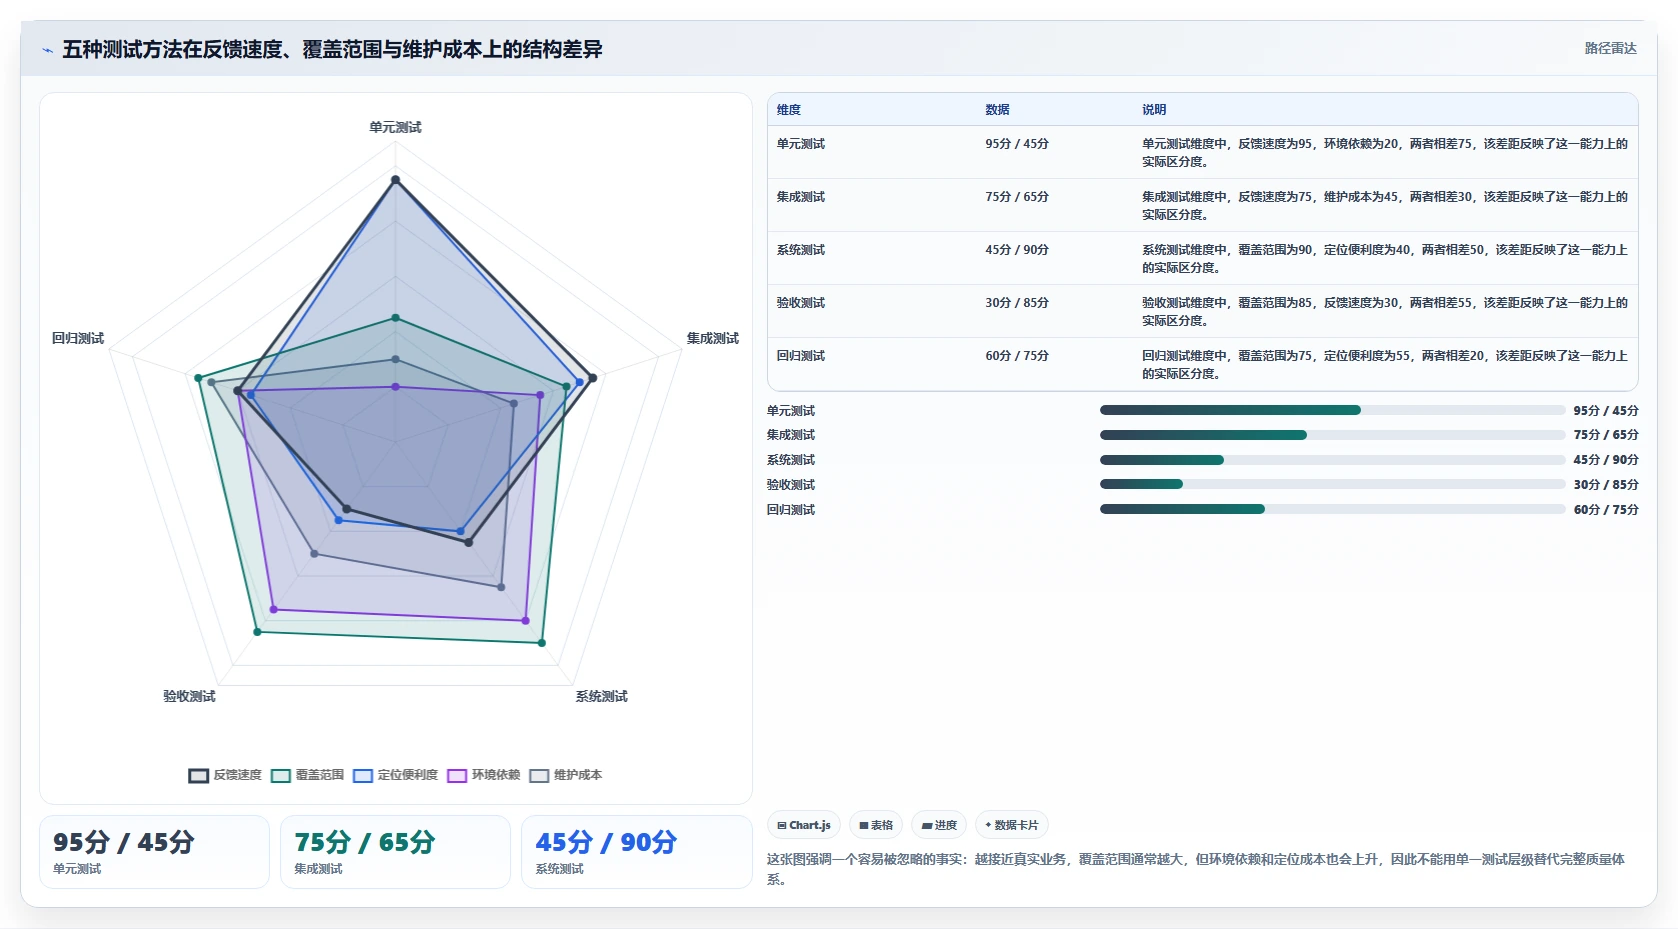Toggle the 覆盖范围 legend swatch

pos(281,776)
